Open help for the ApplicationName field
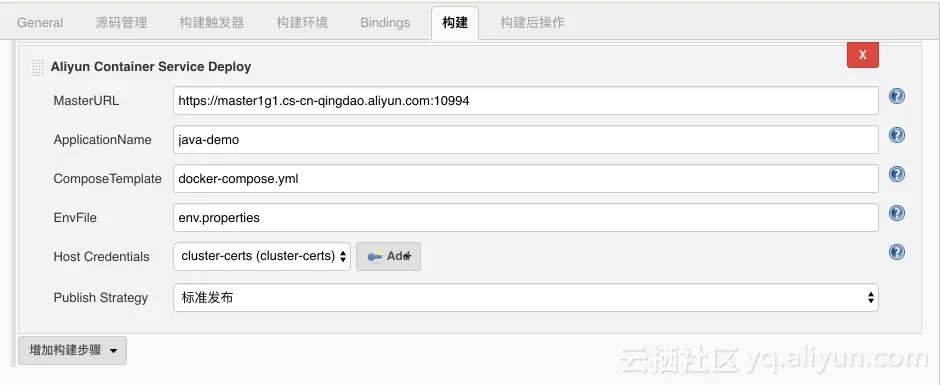Screen dimensions: 940x385 896,135
